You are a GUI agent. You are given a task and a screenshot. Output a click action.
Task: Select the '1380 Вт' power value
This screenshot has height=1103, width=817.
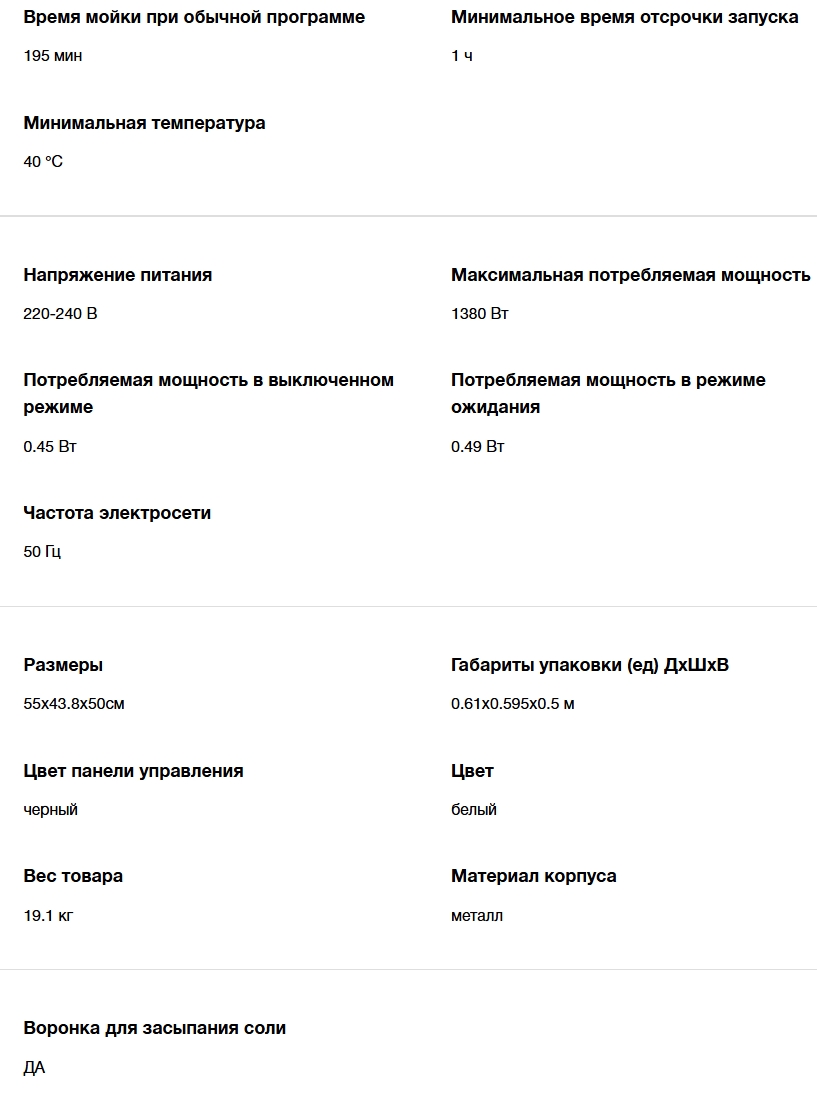(x=479, y=314)
